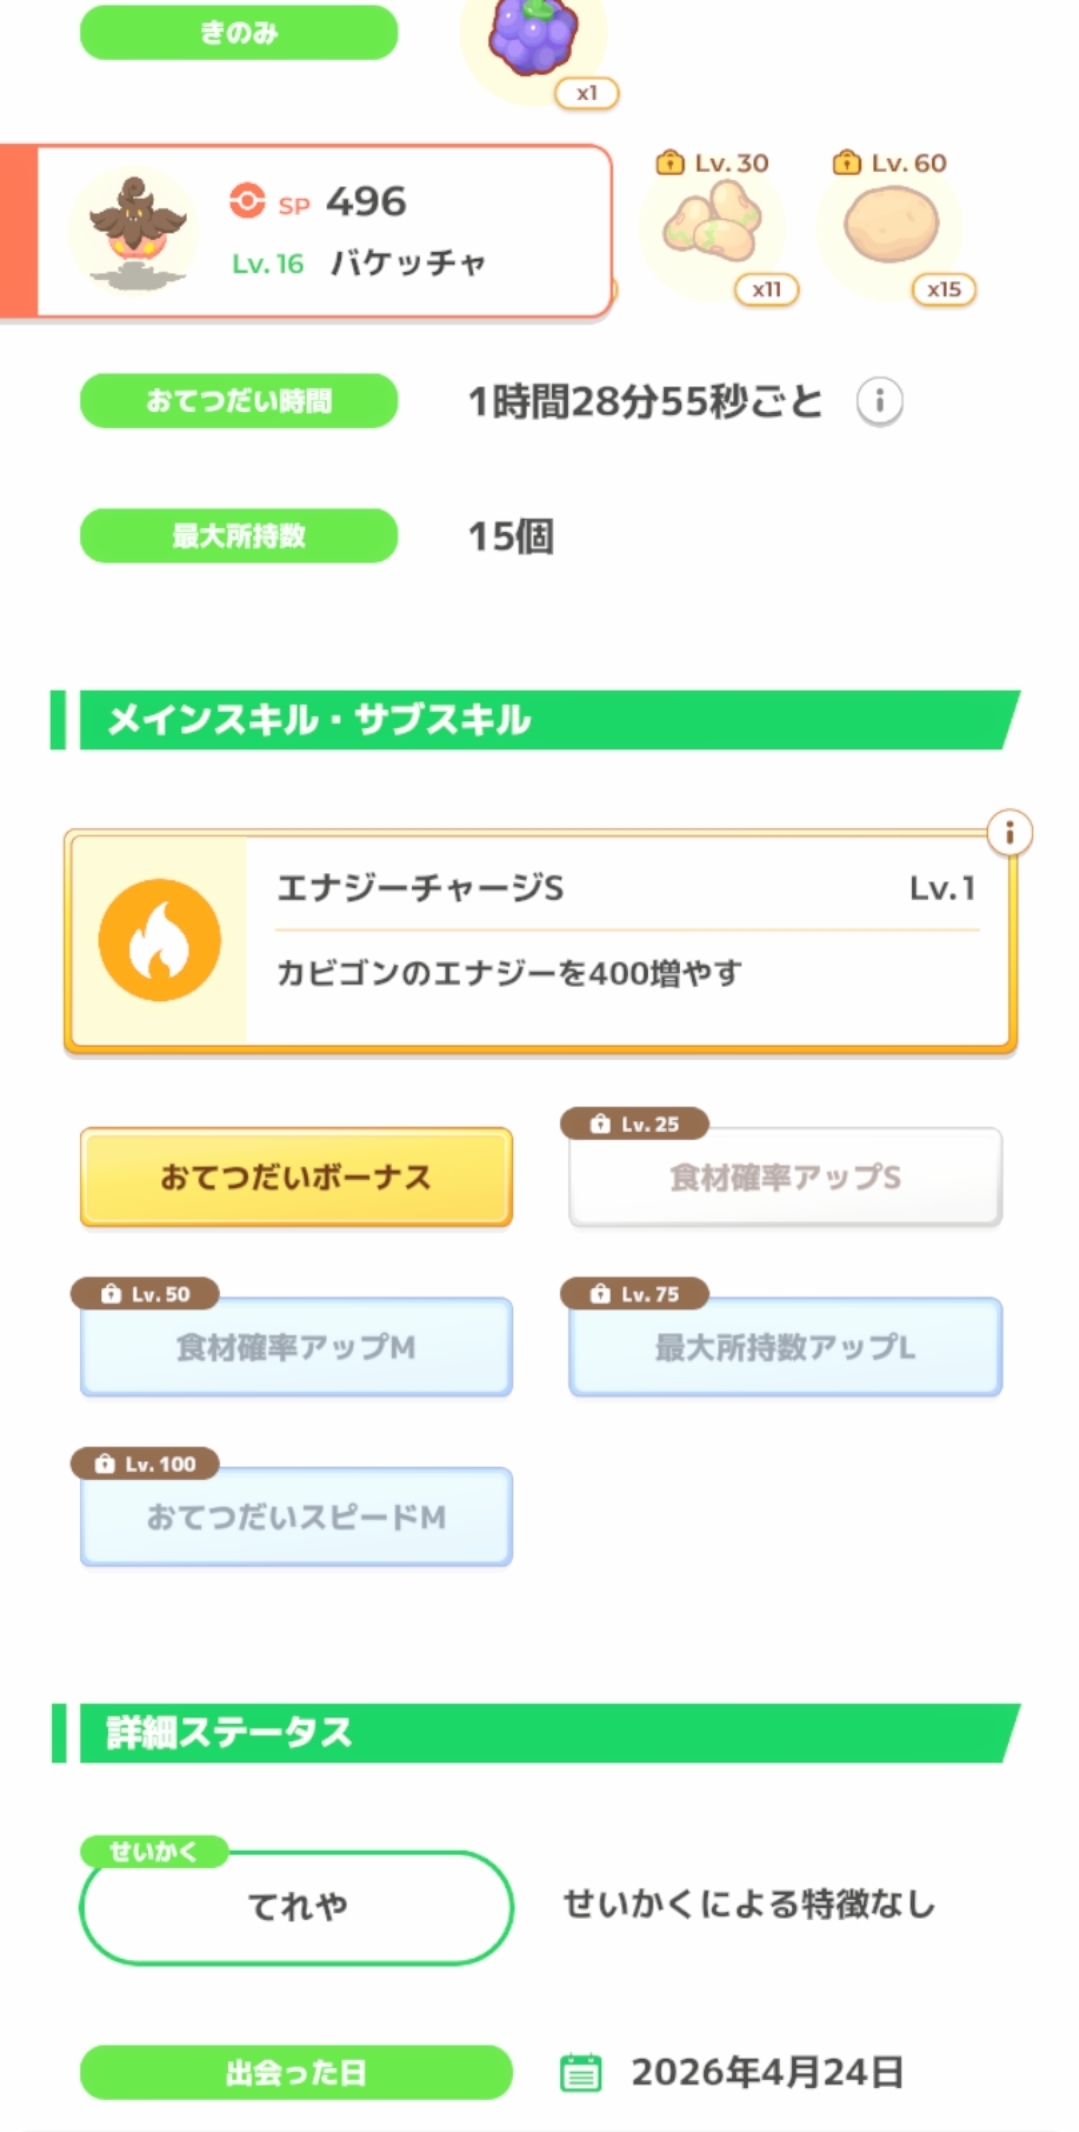Tap the locked 最大所持数アップL skill

point(785,1347)
